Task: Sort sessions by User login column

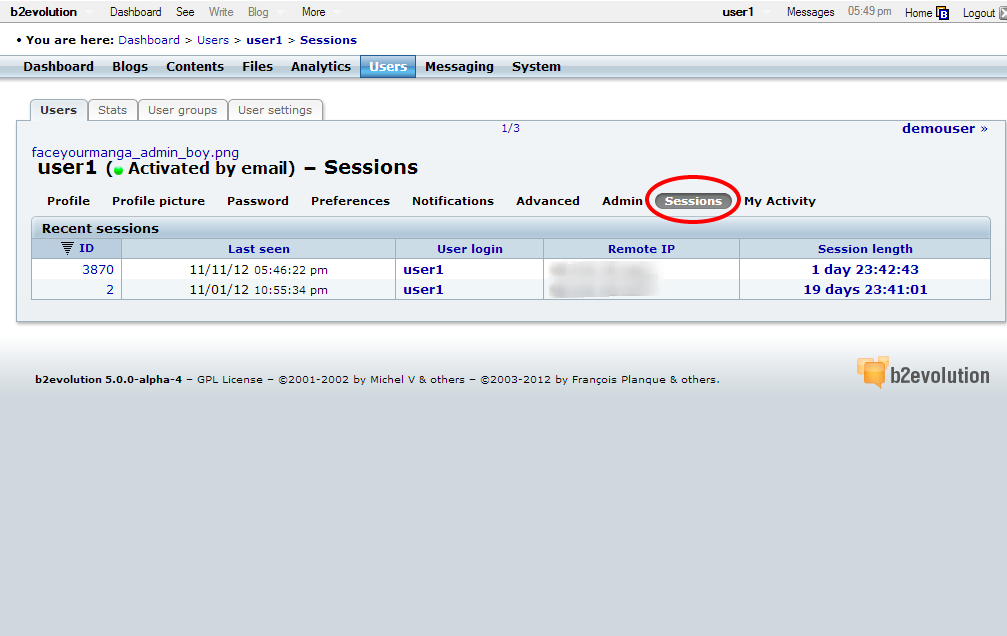Action: tap(470, 249)
